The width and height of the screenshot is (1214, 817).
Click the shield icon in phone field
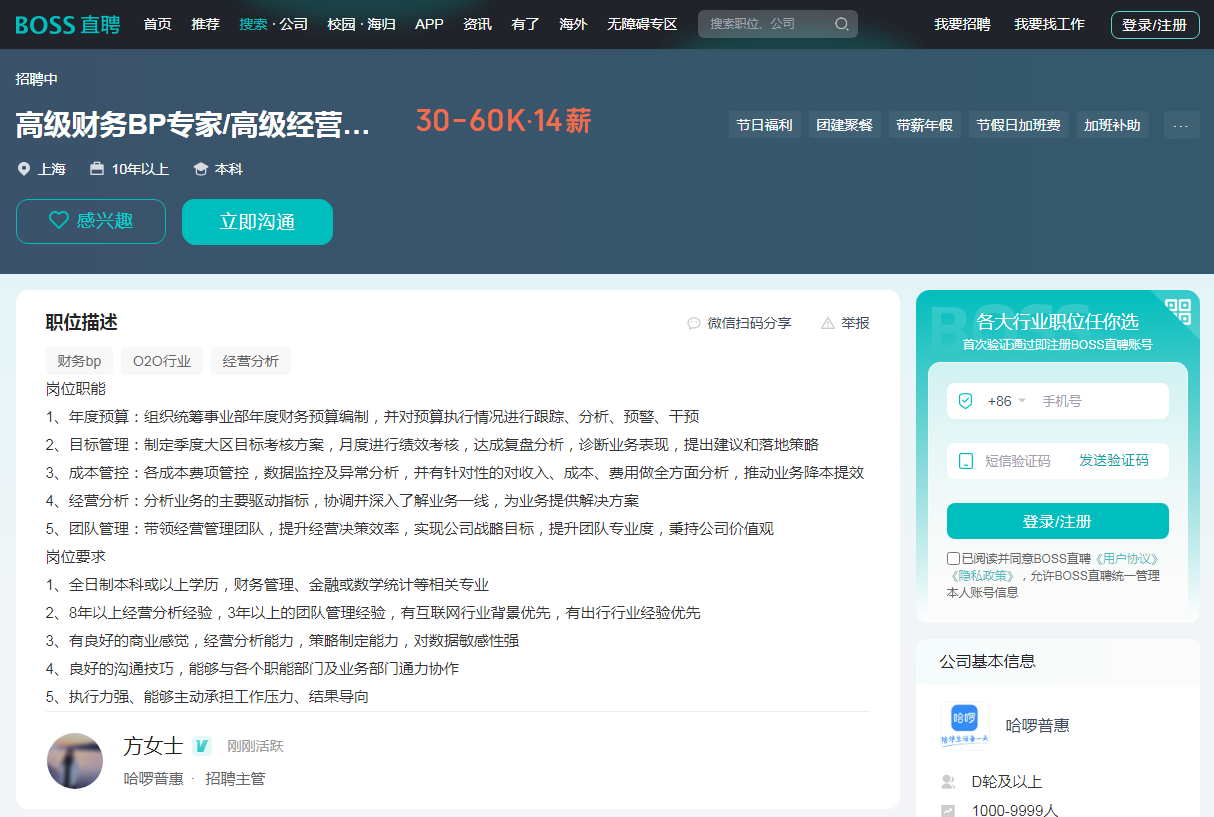pyautogui.click(x=965, y=400)
